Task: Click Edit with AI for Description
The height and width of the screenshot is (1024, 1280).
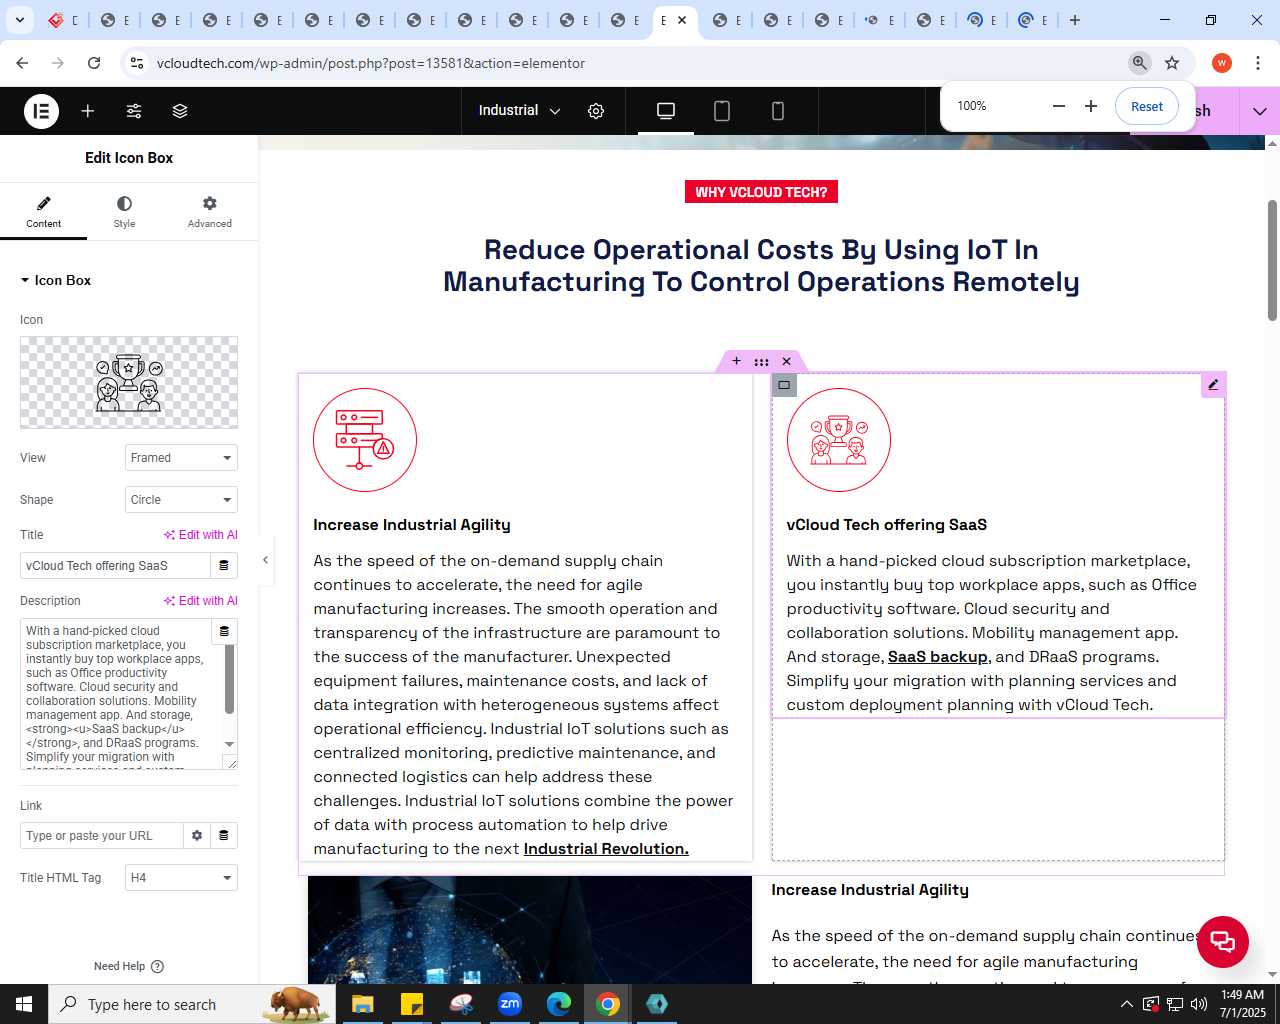Action: click(x=201, y=601)
